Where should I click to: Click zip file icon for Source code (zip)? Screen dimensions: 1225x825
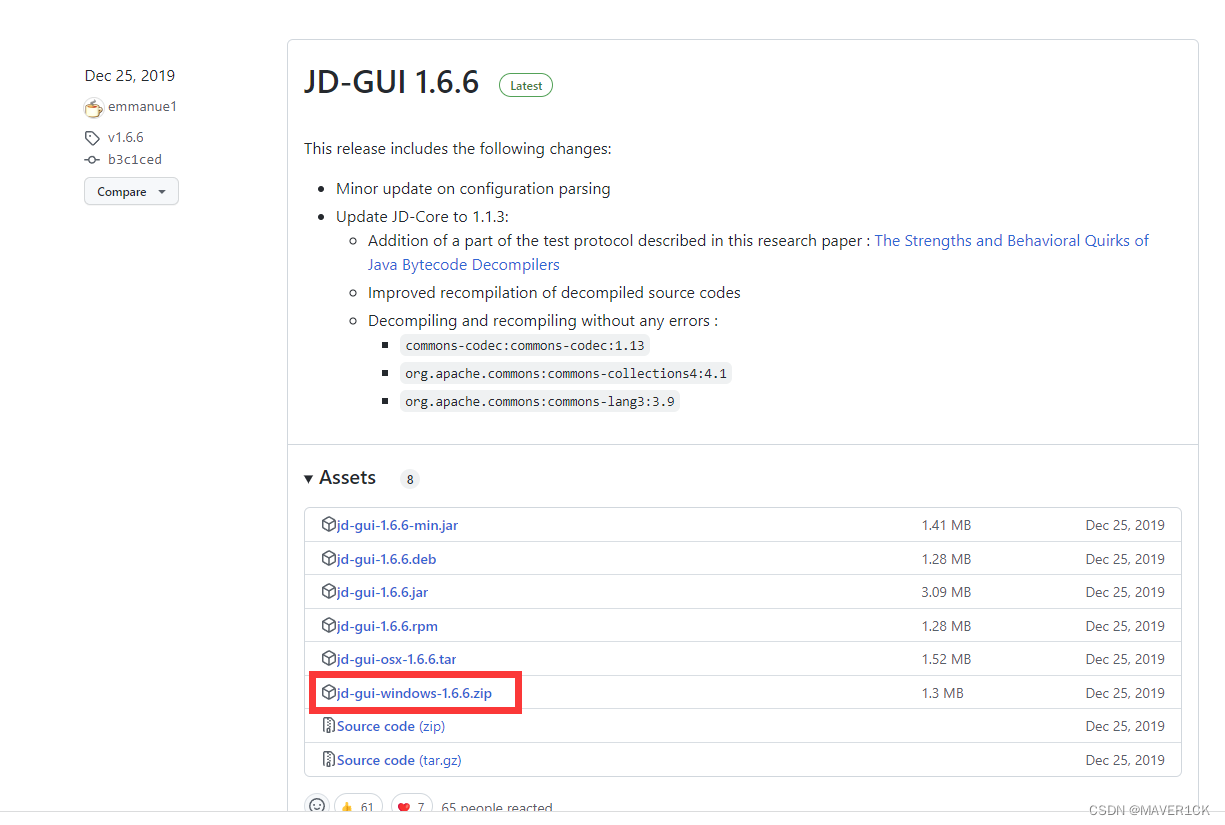329,726
